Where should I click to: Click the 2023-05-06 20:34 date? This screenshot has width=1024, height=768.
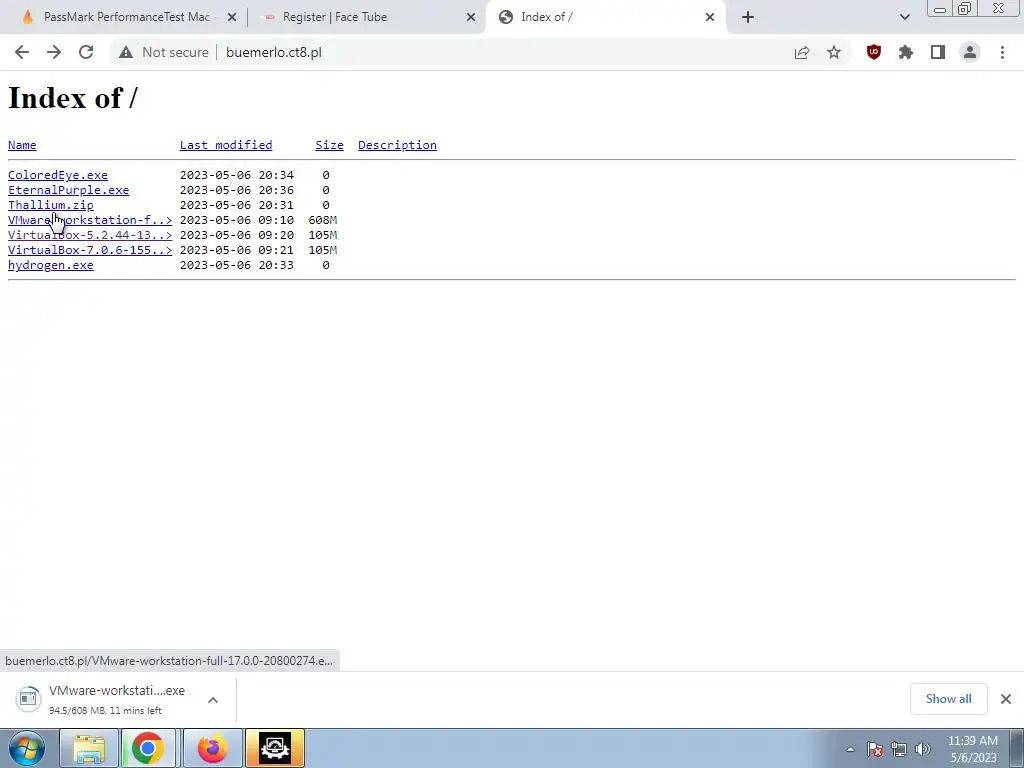tap(236, 175)
